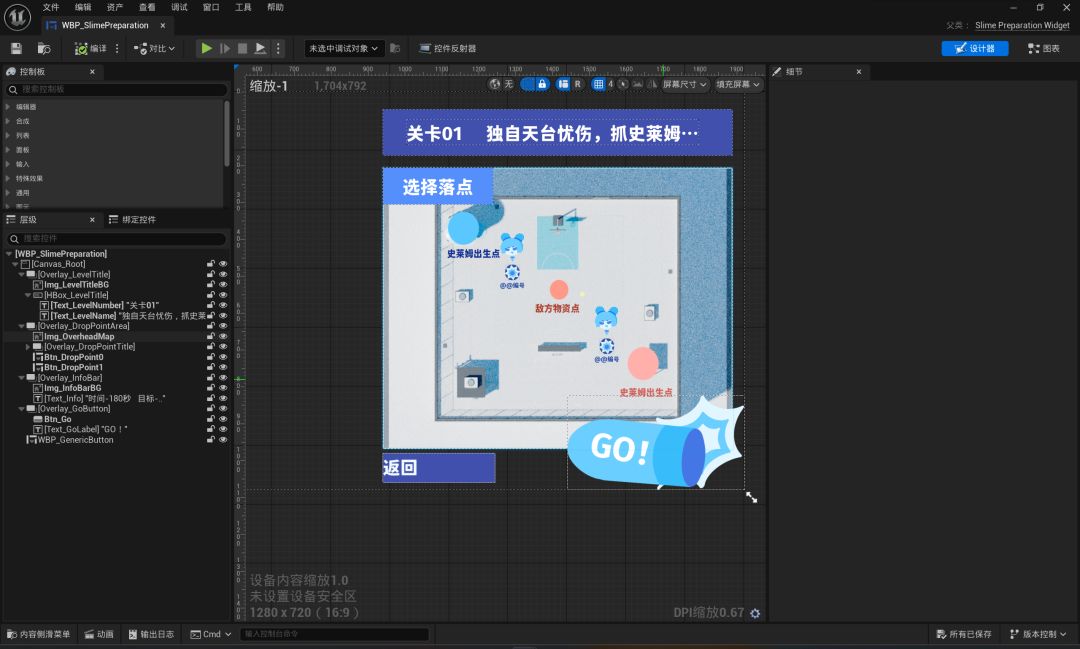1080x649 pixels.
Task: Select the WBP_SlimePreparation document tab
Action: pyautogui.click(x=105, y=25)
